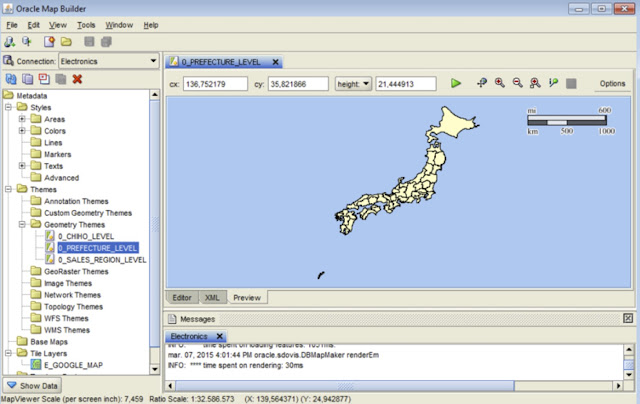The image size is (640, 404).
Task: Click the messages horizontal scrollbar thumb
Action: click(x=345, y=386)
